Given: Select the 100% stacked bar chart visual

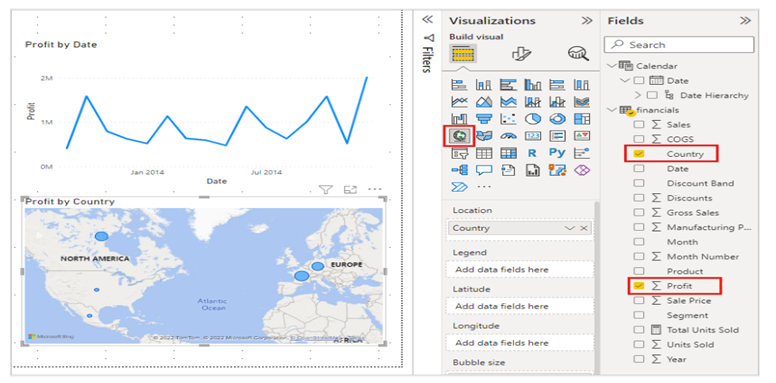Looking at the screenshot, I should point(557,85).
